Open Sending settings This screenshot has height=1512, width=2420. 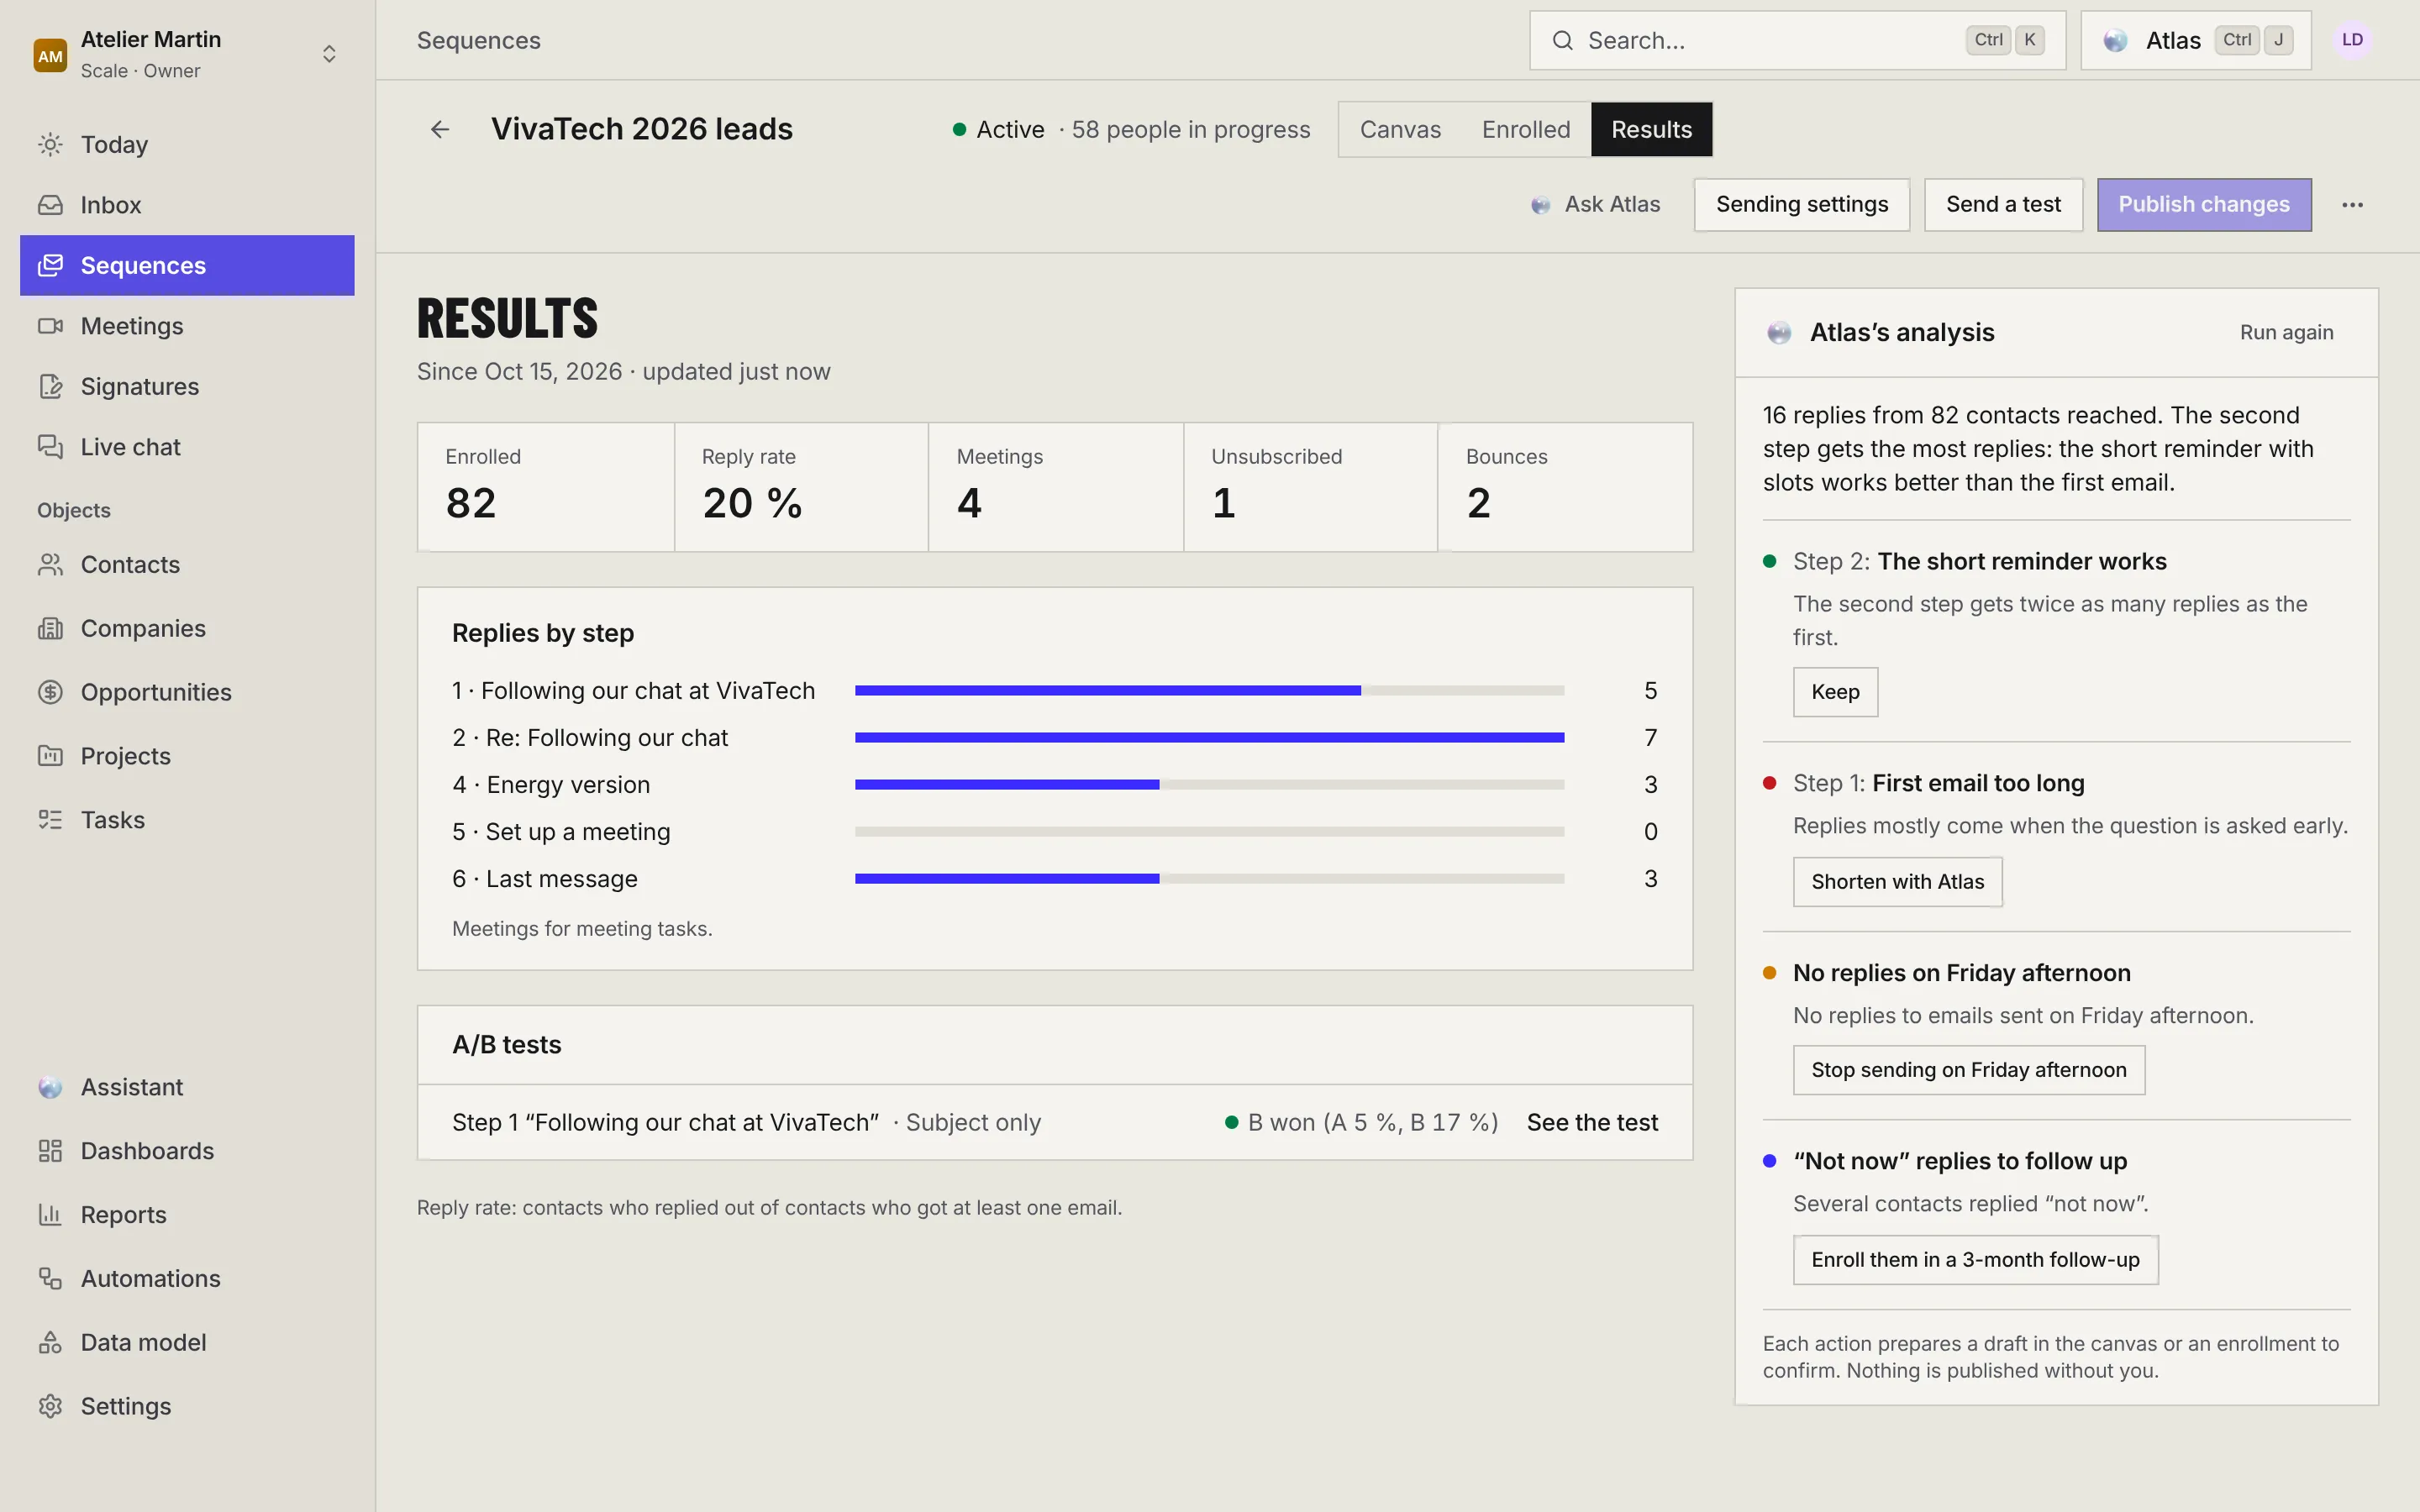(x=1801, y=205)
